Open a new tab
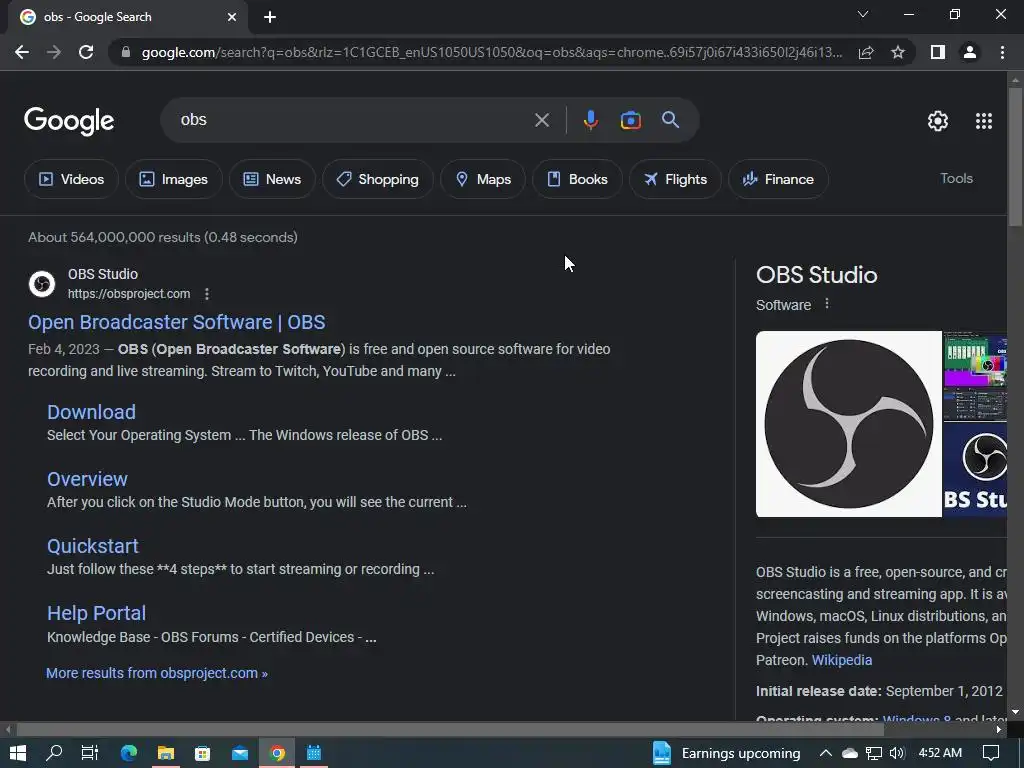Screen dimensions: 1024x768 click(x=270, y=17)
